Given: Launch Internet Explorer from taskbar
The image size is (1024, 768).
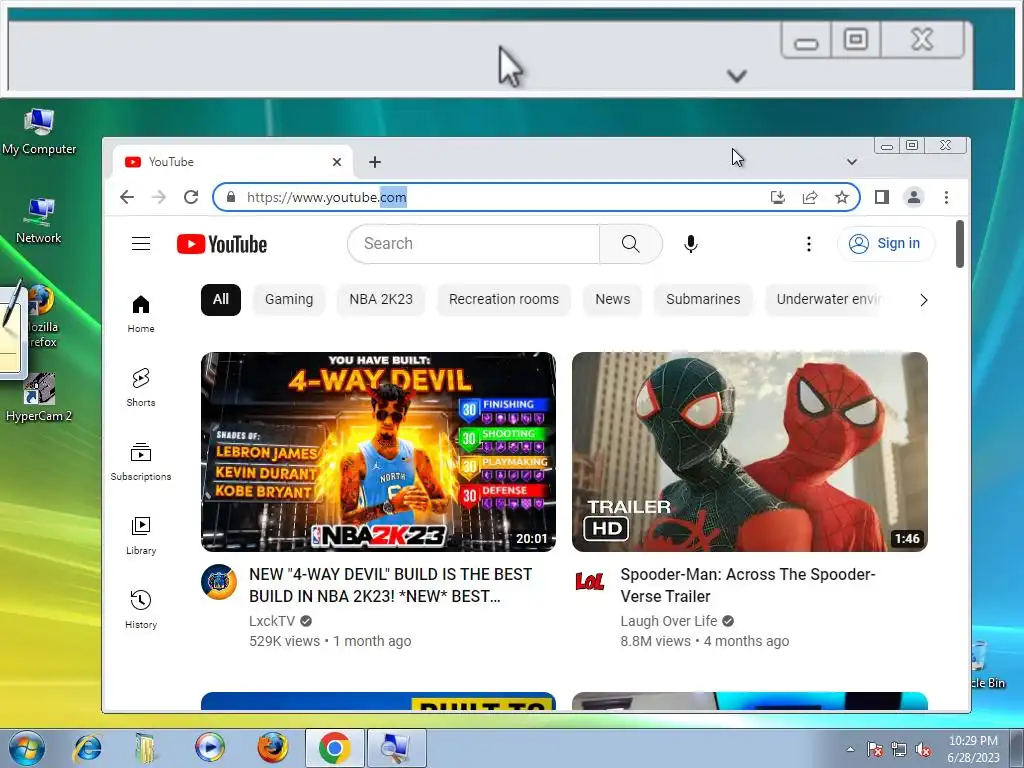Looking at the screenshot, I should (x=88, y=748).
